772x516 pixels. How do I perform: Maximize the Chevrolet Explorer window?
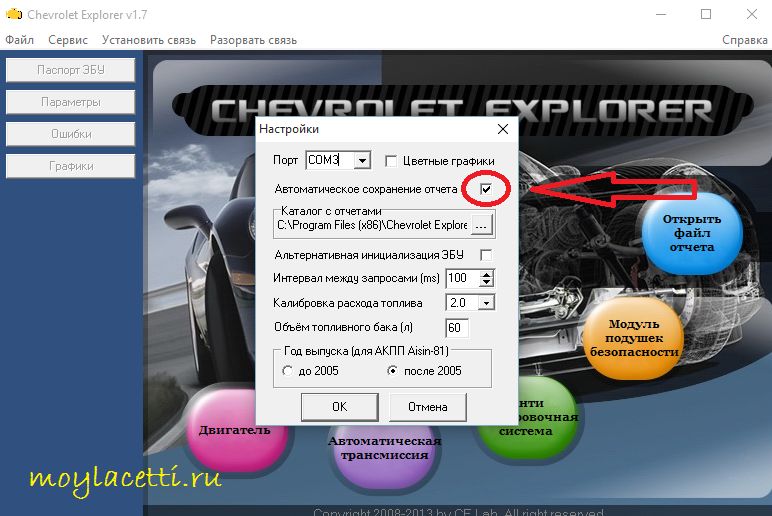pos(706,14)
